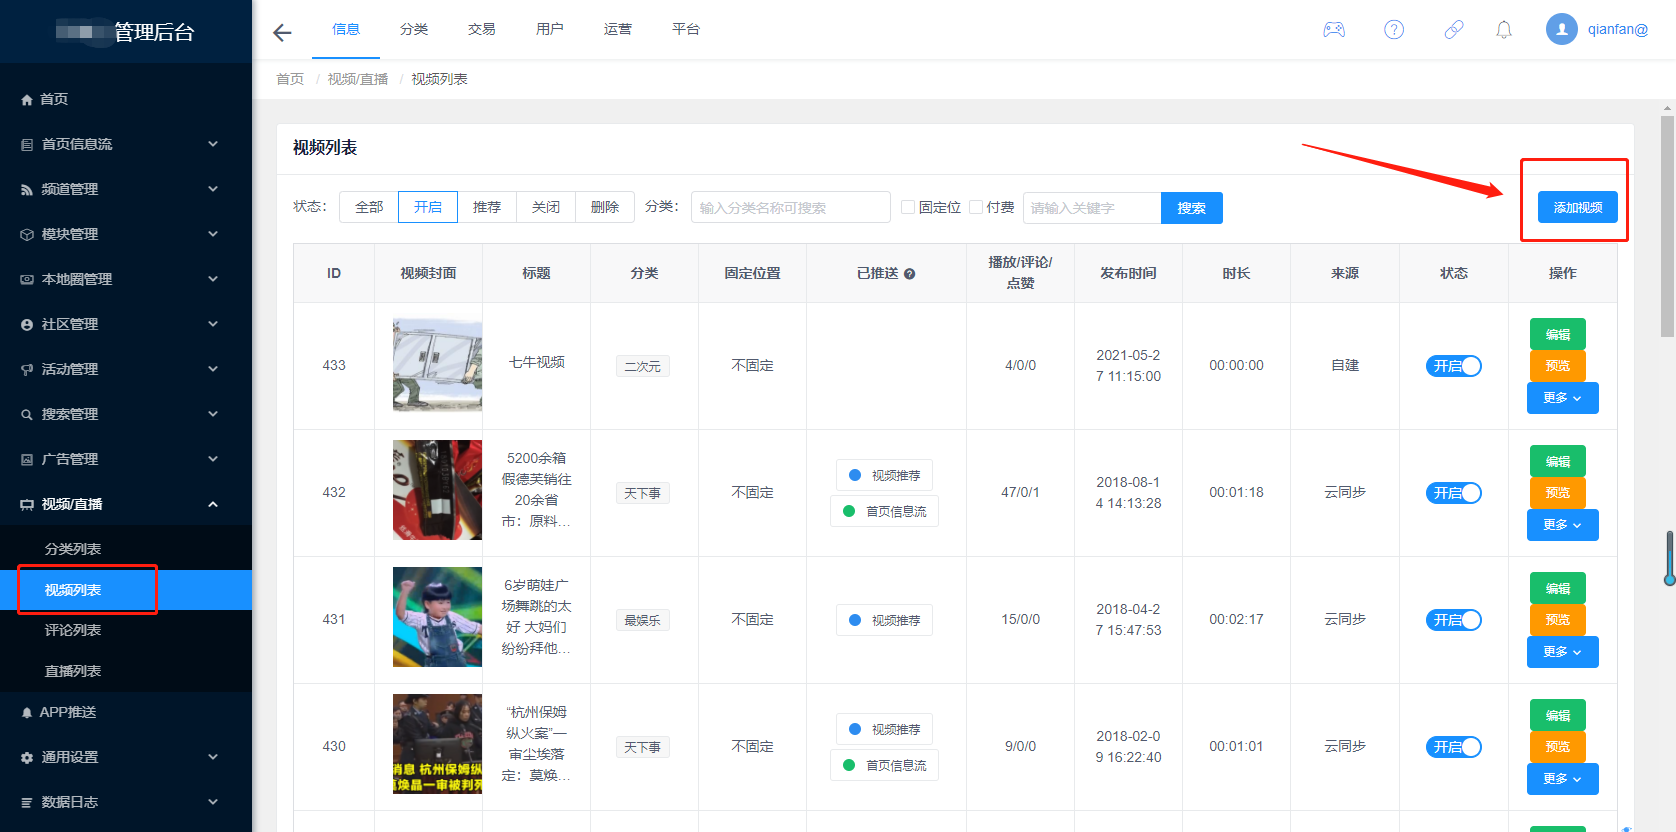1676x832 pixels.
Task: Click the 已推送 help tooltip icon
Action: [x=910, y=274]
